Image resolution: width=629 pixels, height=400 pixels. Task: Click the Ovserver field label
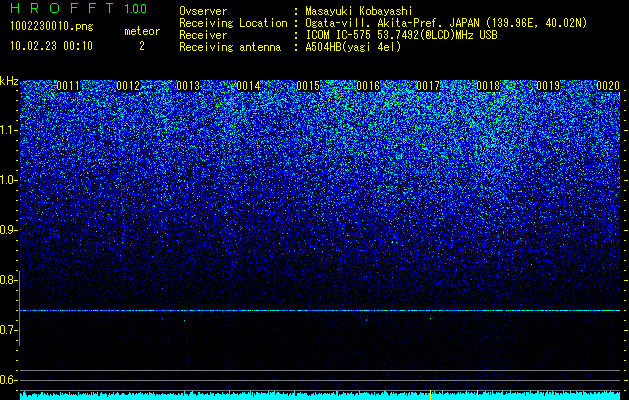pyautogui.click(x=203, y=11)
